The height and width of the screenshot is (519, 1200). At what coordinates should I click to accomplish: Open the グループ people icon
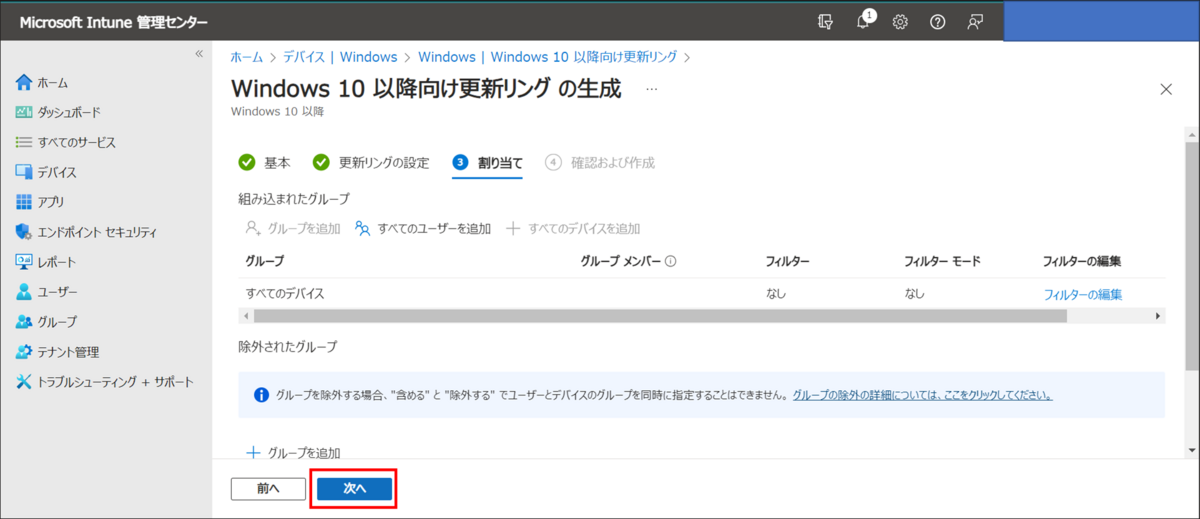(x=25, y=322)
